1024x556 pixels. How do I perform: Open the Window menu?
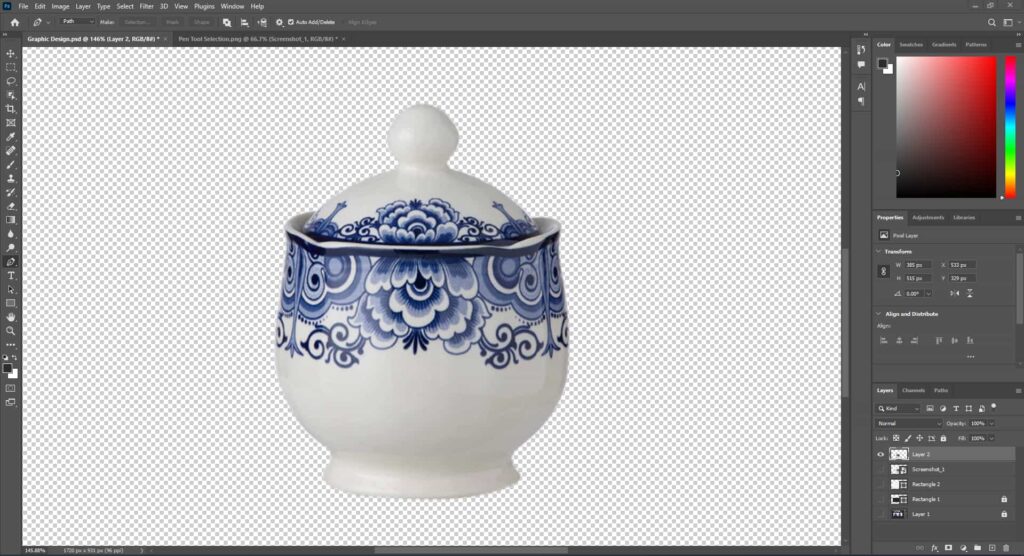click(x=232, y=7)
